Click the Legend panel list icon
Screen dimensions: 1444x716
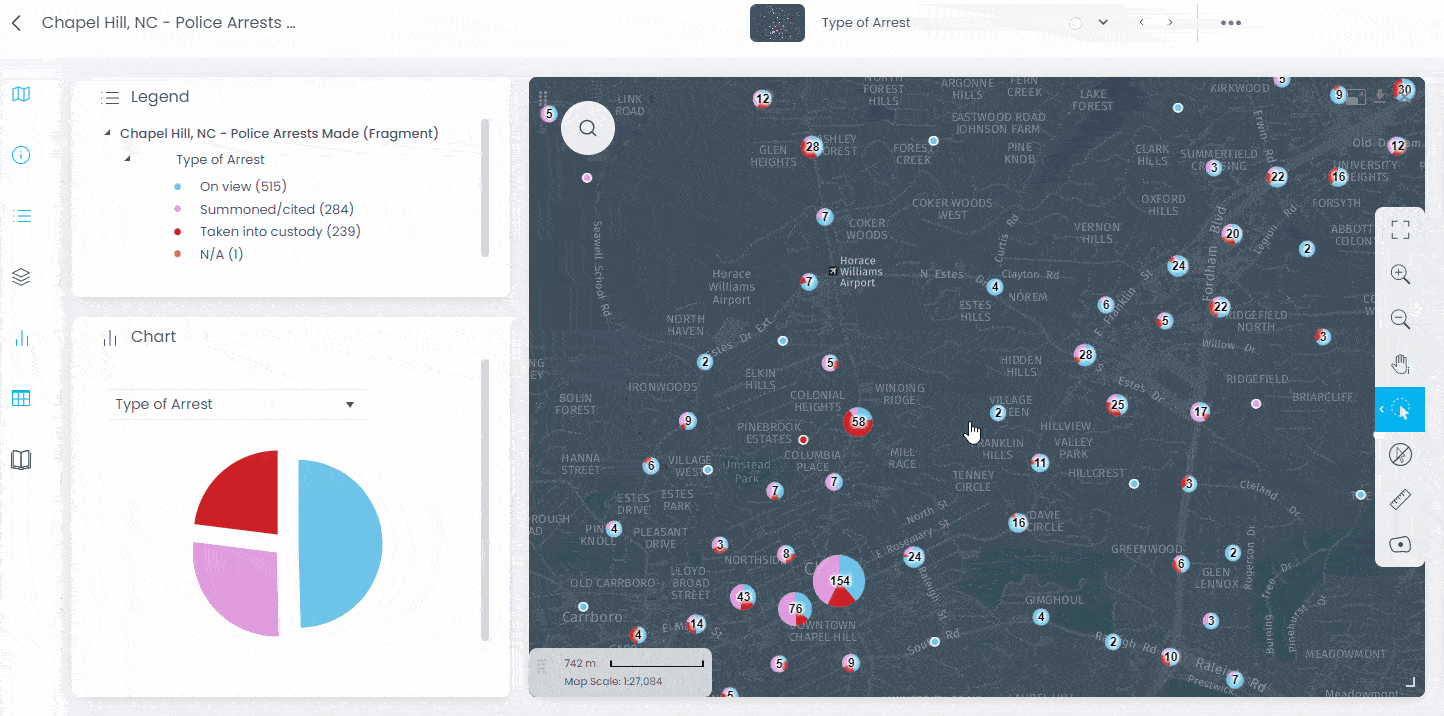coord(110,97)
